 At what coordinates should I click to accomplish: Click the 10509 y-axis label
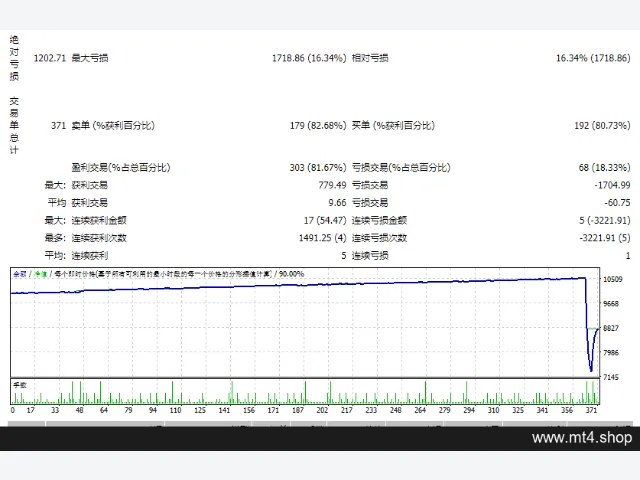[x=613, y=279]
